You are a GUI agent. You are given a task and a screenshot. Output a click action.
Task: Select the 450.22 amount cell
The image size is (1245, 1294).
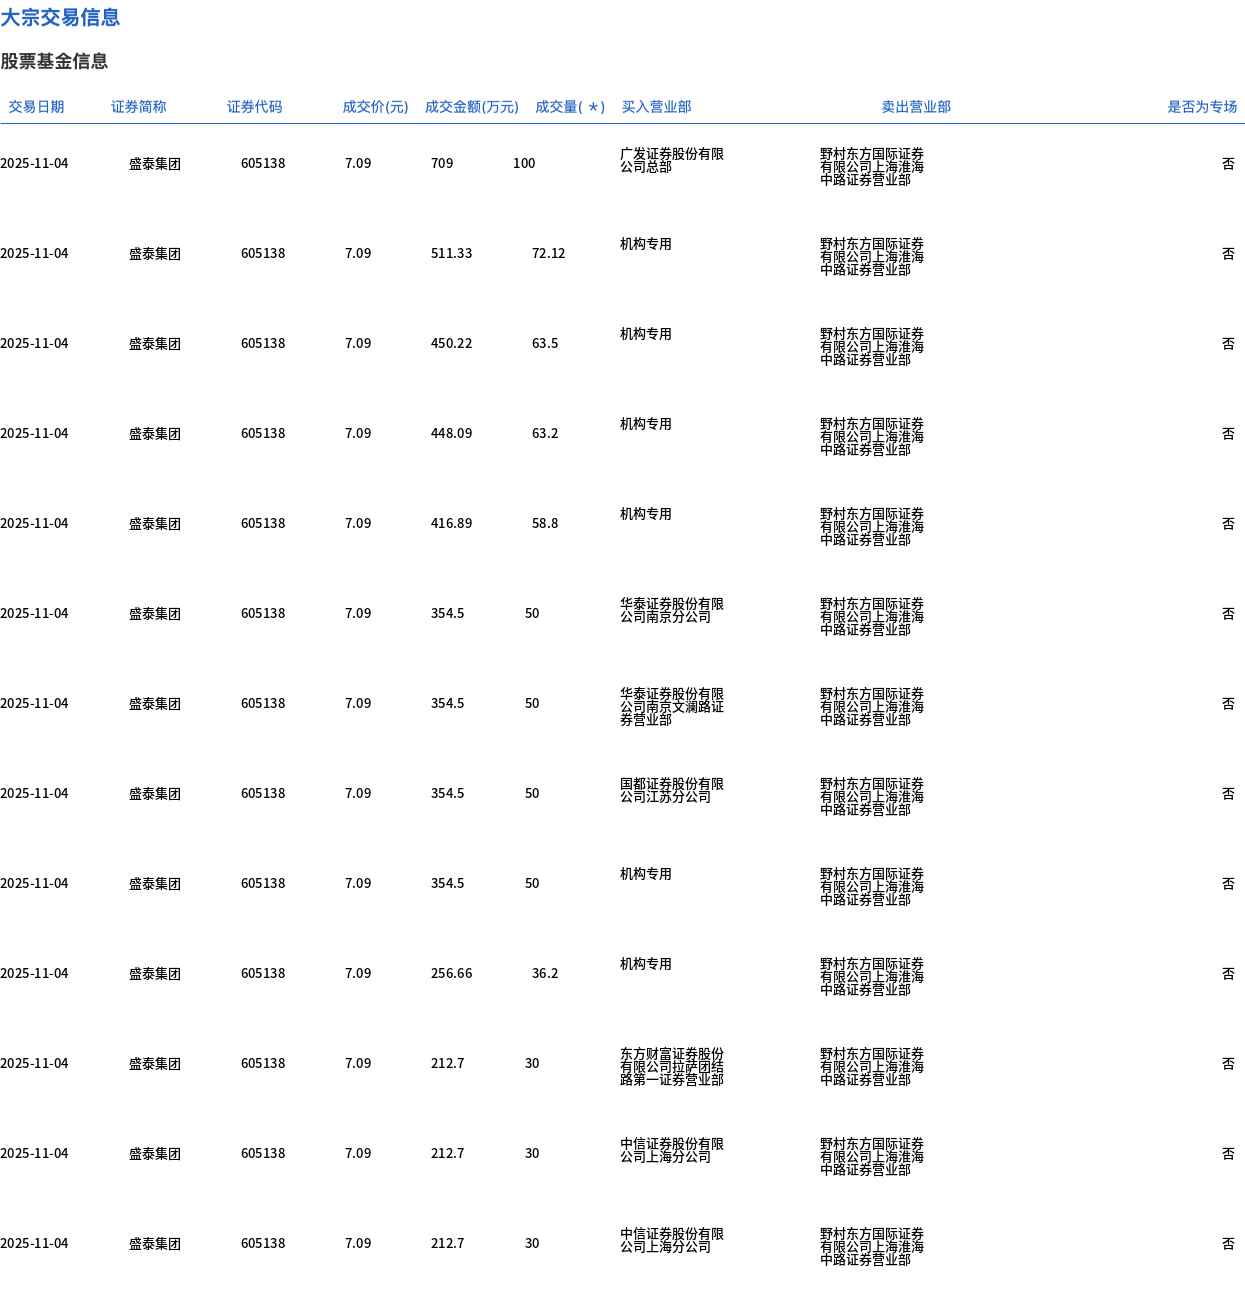(451, 344)
